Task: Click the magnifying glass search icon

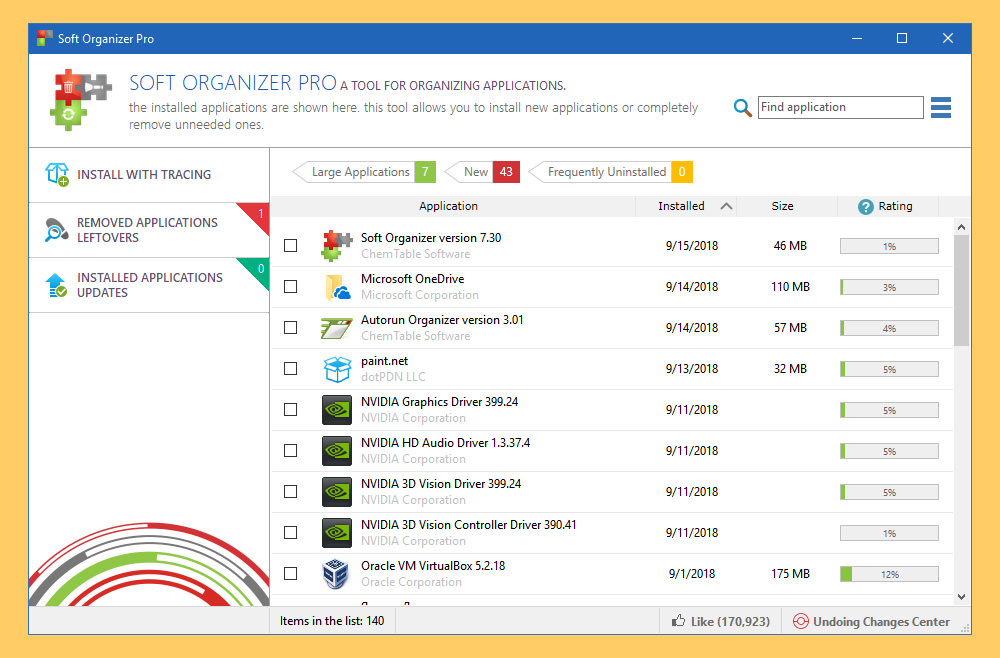Action: [742, 107]
